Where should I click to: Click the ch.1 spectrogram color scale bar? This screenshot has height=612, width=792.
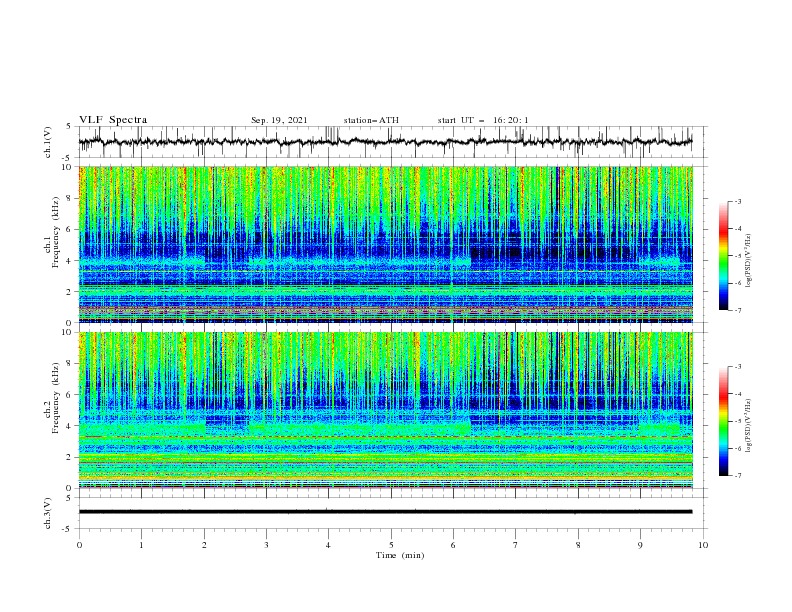point(723,255)
